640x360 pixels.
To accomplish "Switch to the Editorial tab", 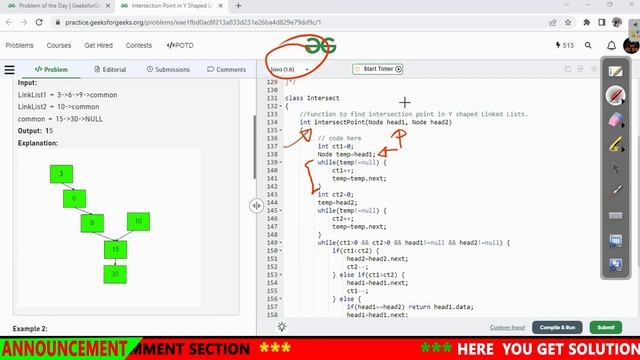I will click(x=110, y=69).
